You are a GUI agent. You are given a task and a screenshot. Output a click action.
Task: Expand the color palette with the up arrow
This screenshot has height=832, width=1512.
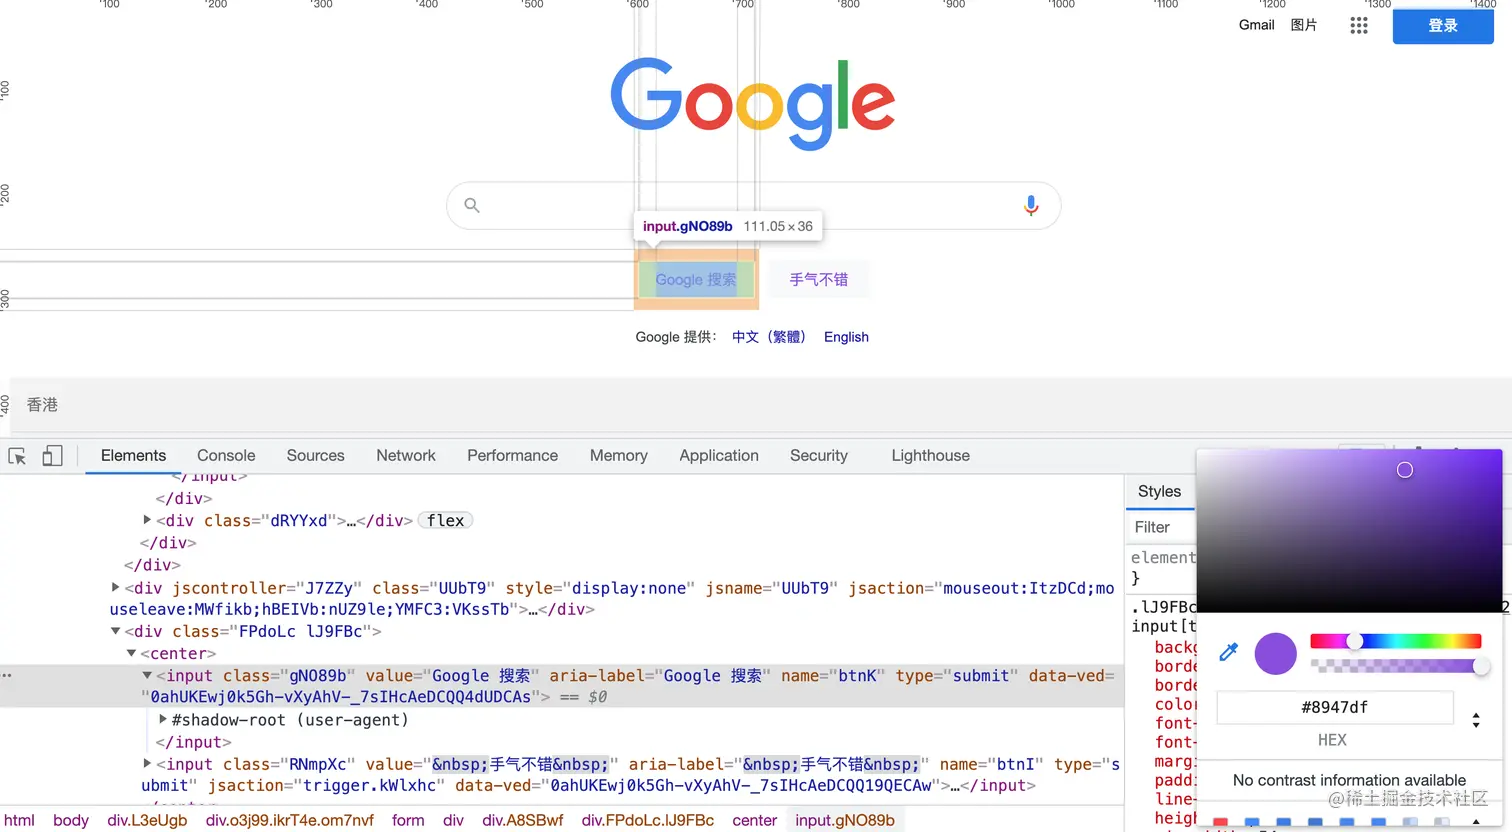[x=1476, y=823]
